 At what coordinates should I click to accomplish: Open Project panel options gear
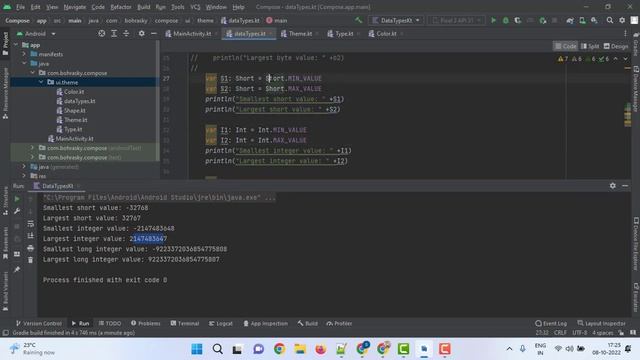coord(141,33)
